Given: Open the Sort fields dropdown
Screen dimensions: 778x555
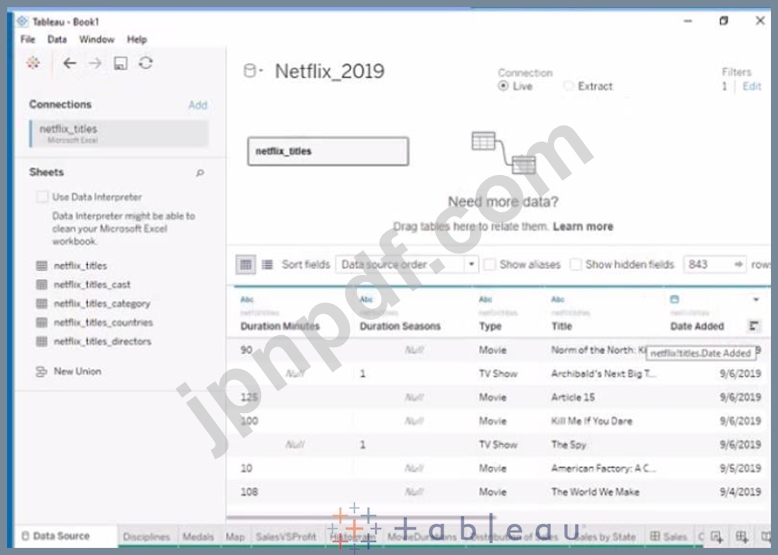Looking at the screenshot, I should (407, 265).
